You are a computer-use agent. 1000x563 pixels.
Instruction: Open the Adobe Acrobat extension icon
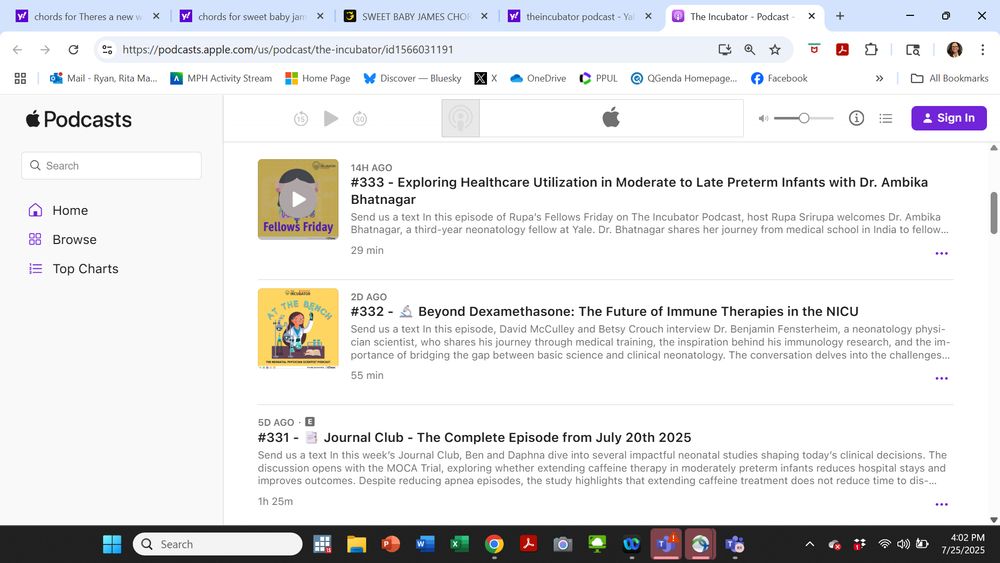coord(842,50)
